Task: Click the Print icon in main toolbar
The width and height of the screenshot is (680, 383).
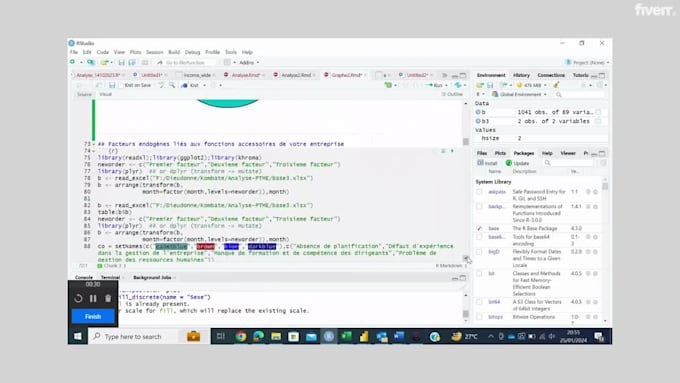Action: point(145,62)
